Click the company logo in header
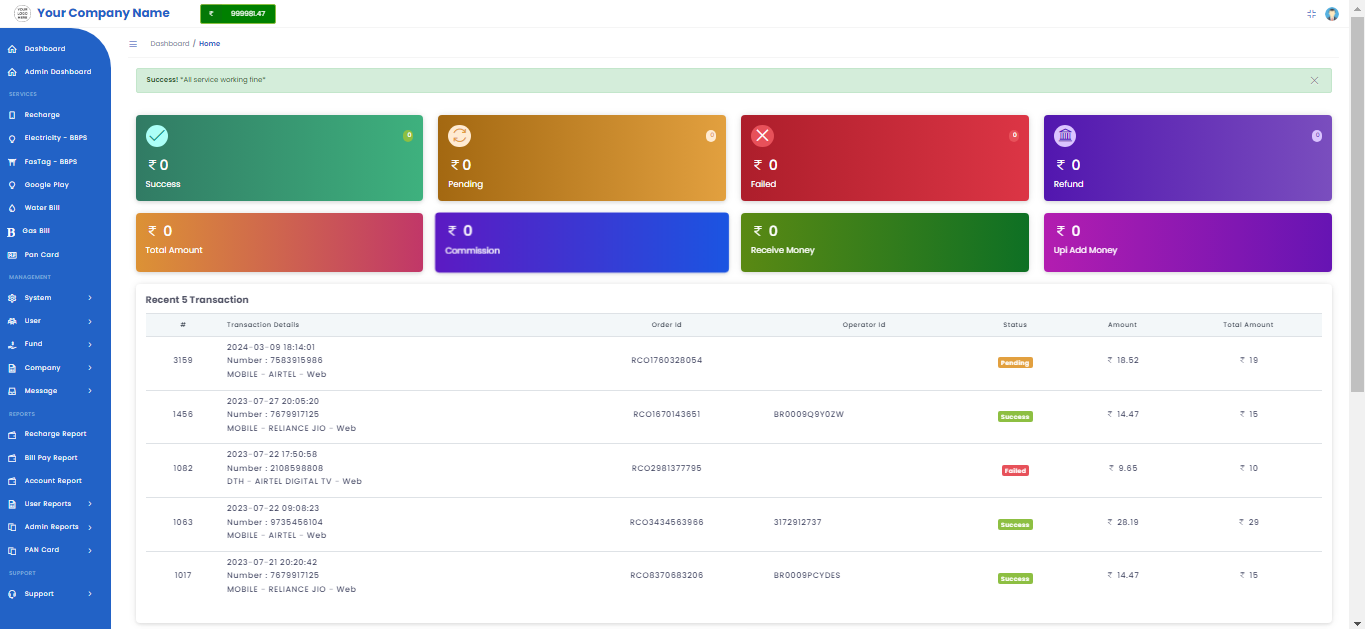The width and height of the screenshot is (1365, 629). (22, 13)
